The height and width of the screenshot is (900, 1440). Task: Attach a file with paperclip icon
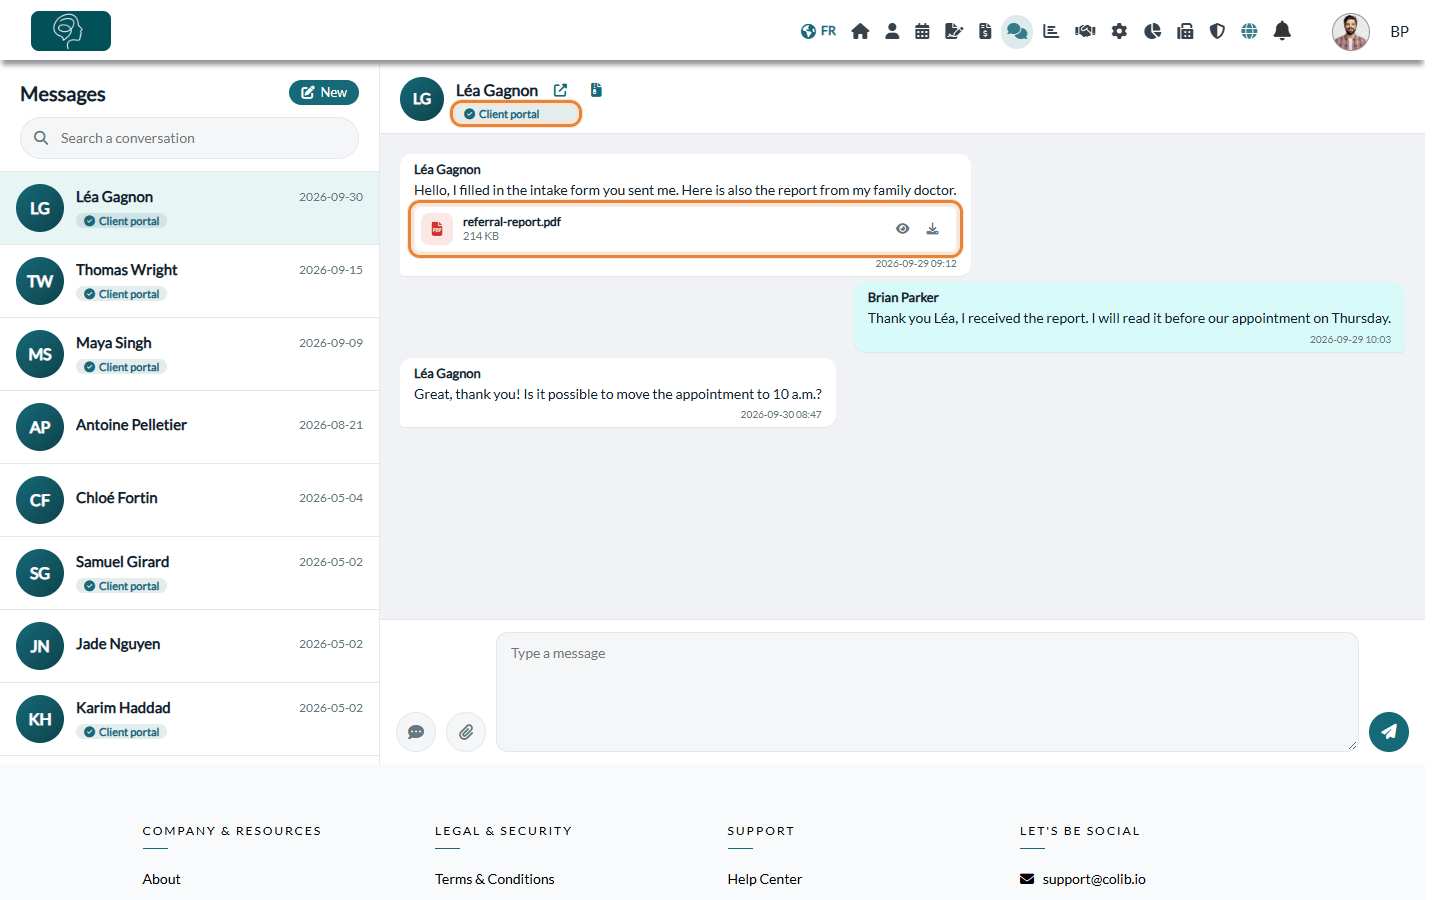click(466, 732)
